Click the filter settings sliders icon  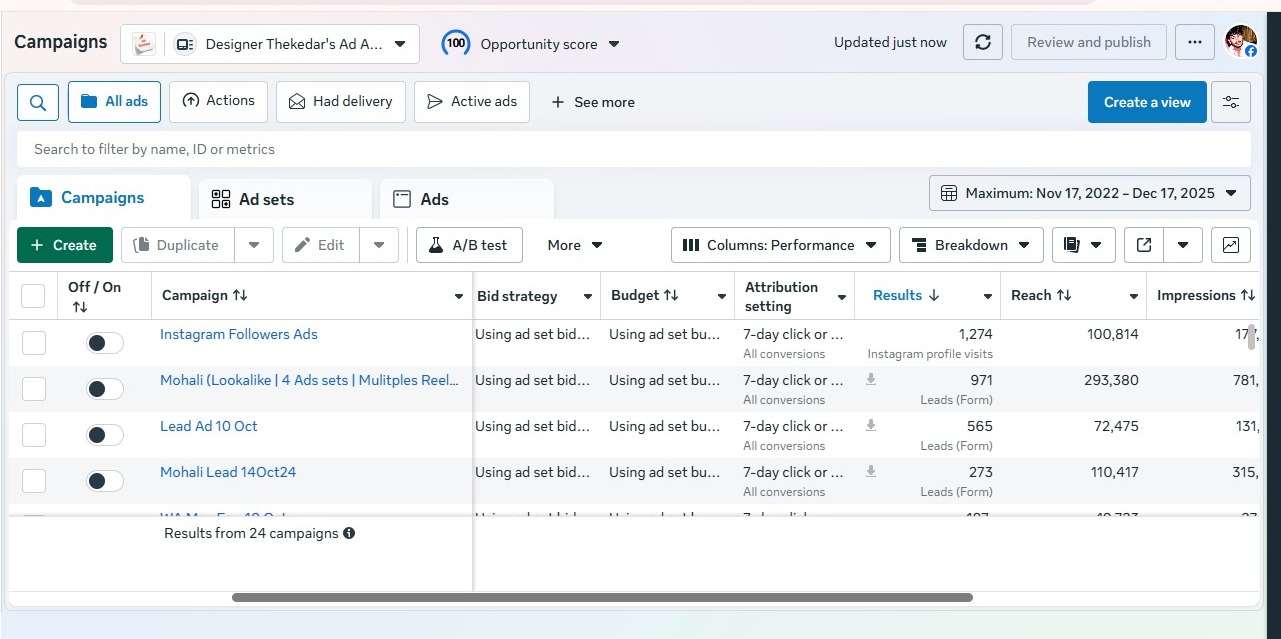pos(1230,102)
